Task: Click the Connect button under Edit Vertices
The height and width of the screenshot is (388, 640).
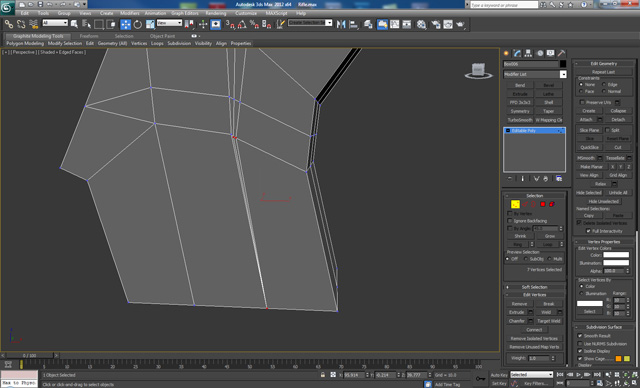Action: pyautogui.click(x=534, y=330)
